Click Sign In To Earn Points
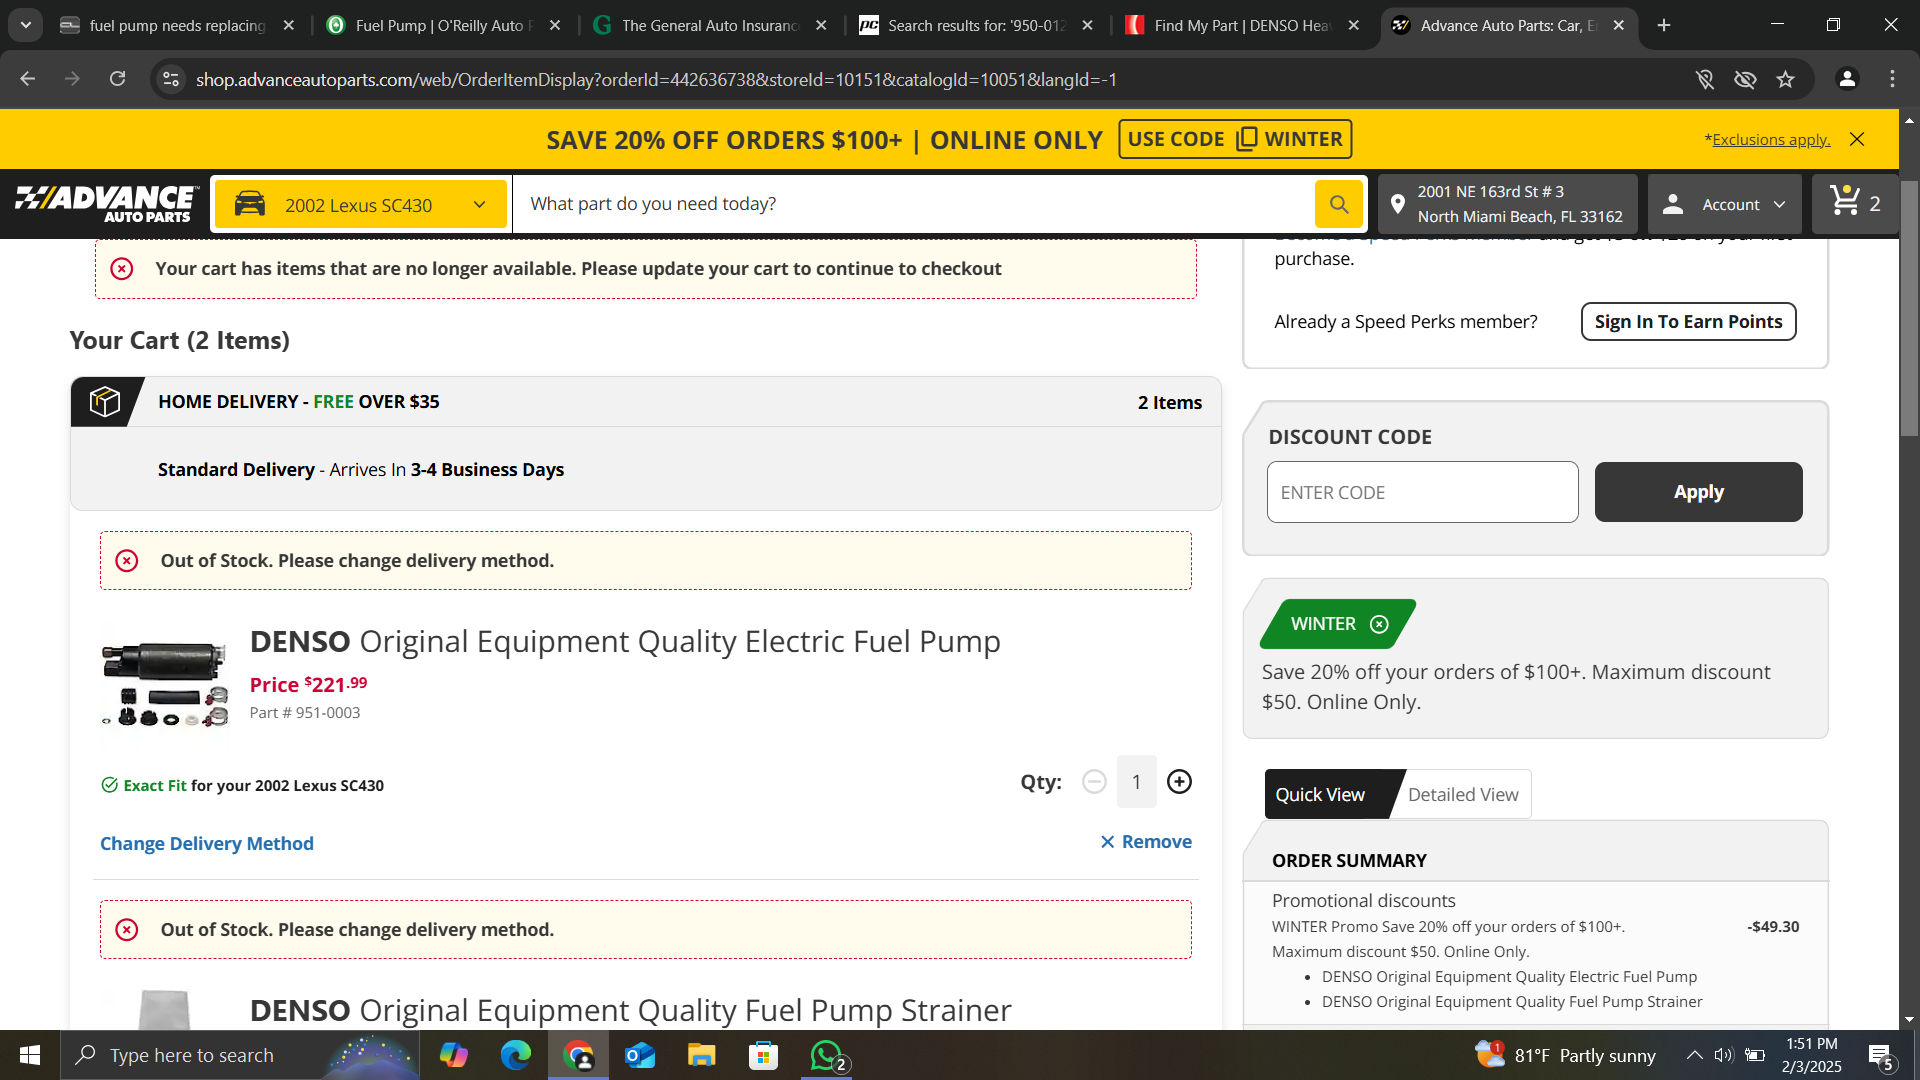This screenshot has height=1080, width=1920. pos(1689,321)
